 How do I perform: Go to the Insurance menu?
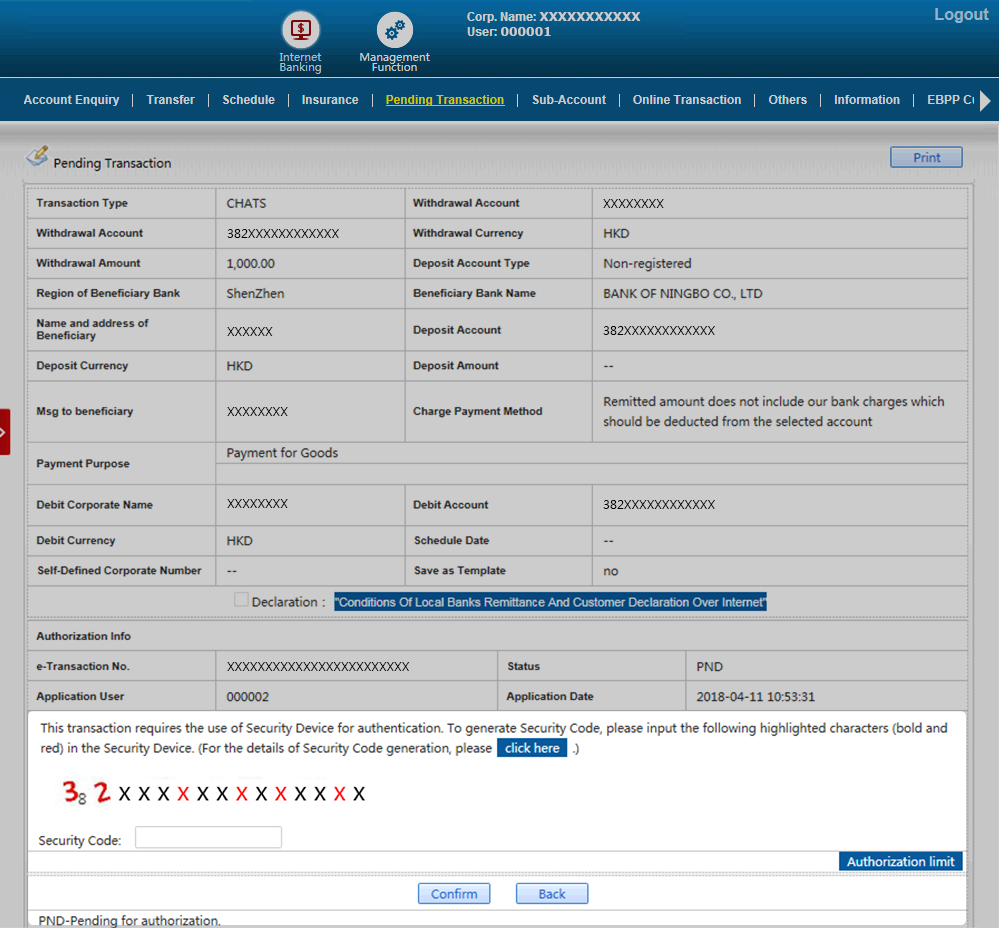coord(330,100)
